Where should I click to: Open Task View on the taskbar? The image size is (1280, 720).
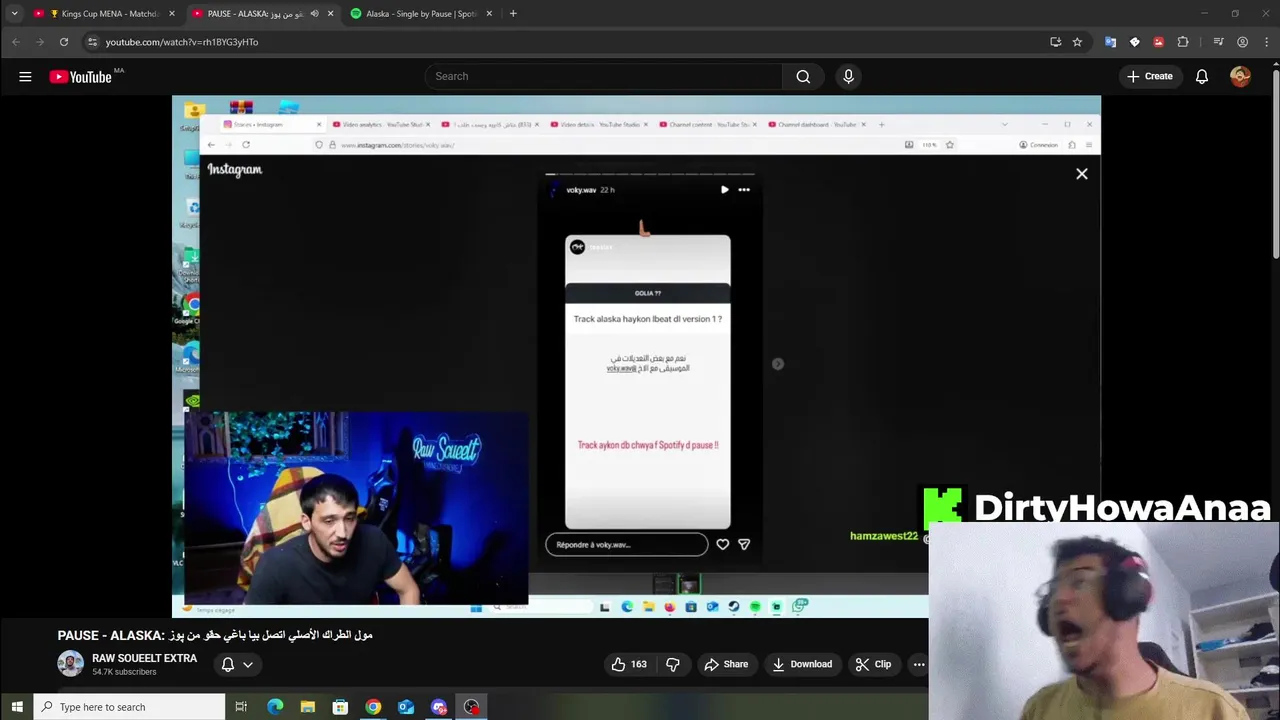click(241, 707)
